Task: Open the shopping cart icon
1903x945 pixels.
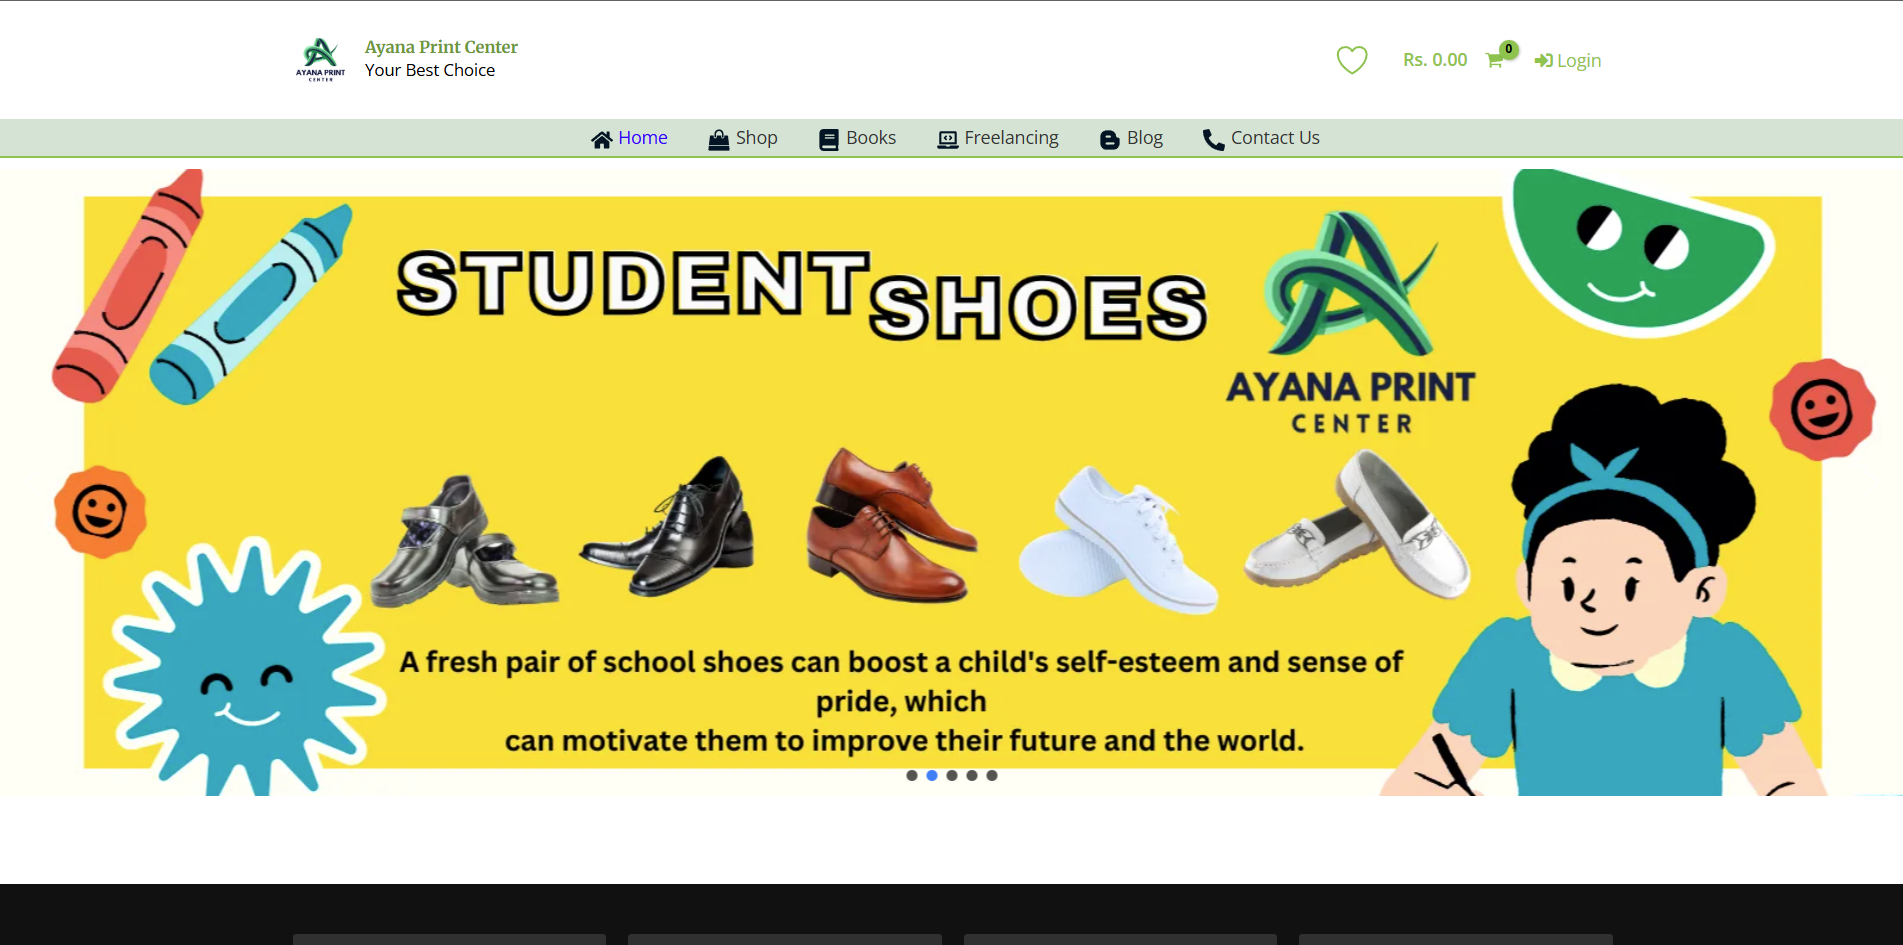Action: coord(1494,60)
